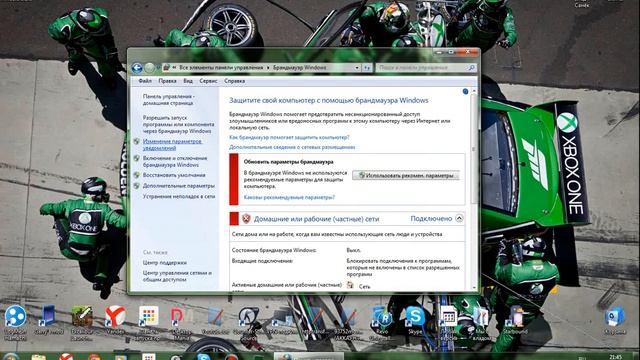This screenshot has height=360, width=640.
Task: Open Панель управления - домашняя страница link
Action: tap(168, 100)
